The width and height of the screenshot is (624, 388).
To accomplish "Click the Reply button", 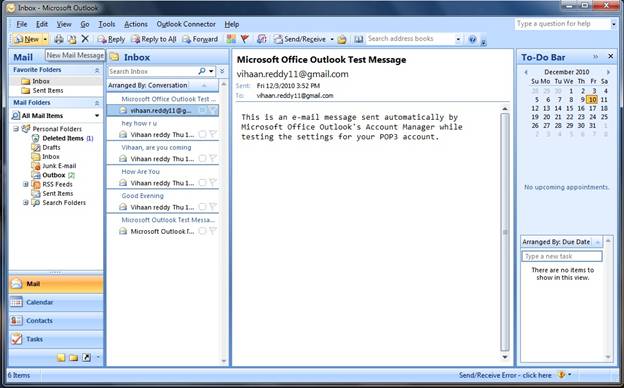I will click(x=111, y=39).
